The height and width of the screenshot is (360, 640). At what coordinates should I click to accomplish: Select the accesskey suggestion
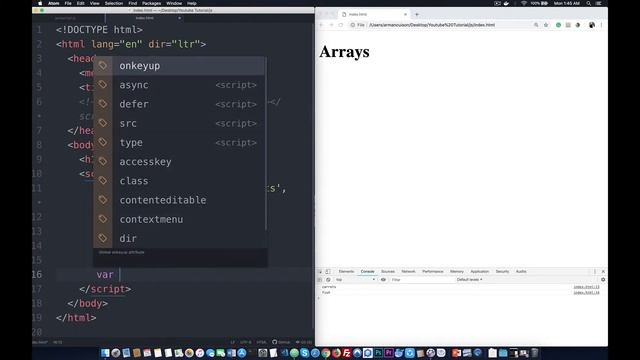[x=179, y=162]
